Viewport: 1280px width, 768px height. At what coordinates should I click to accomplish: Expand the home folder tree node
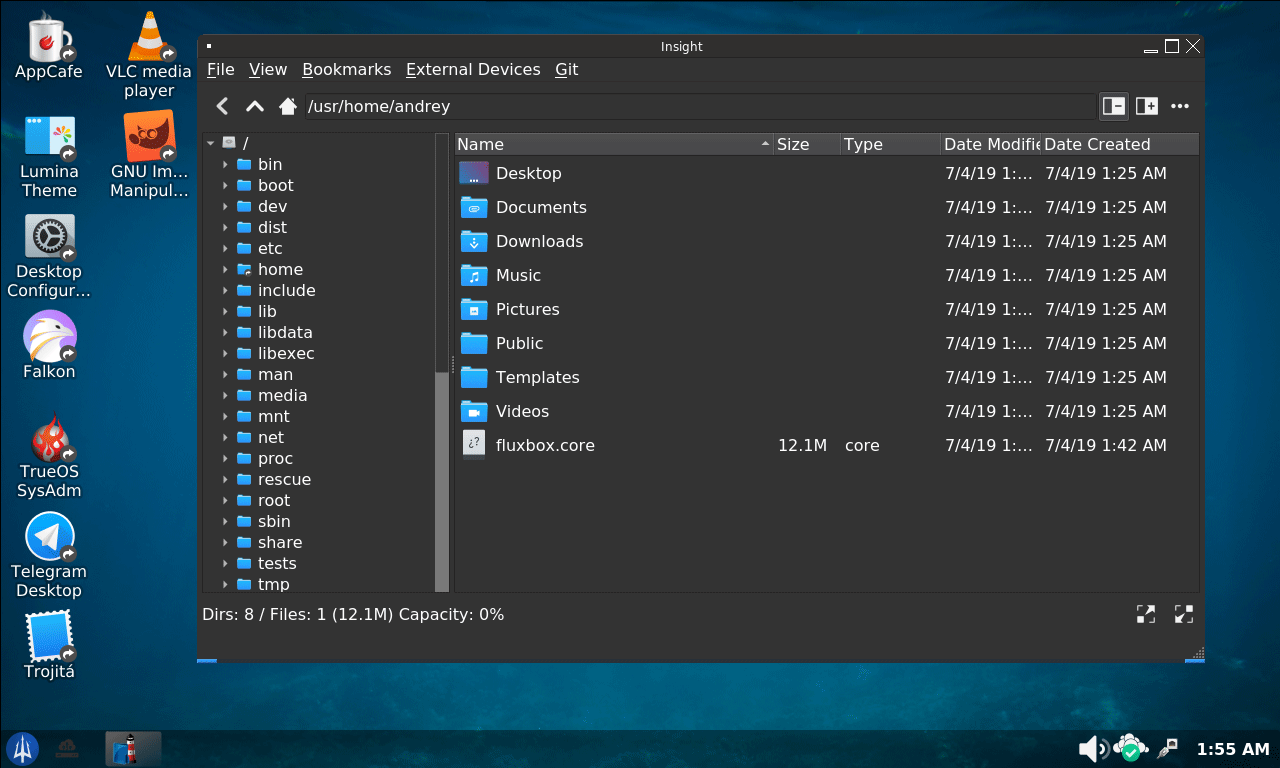pyautogui.click(x=225, y=270)
